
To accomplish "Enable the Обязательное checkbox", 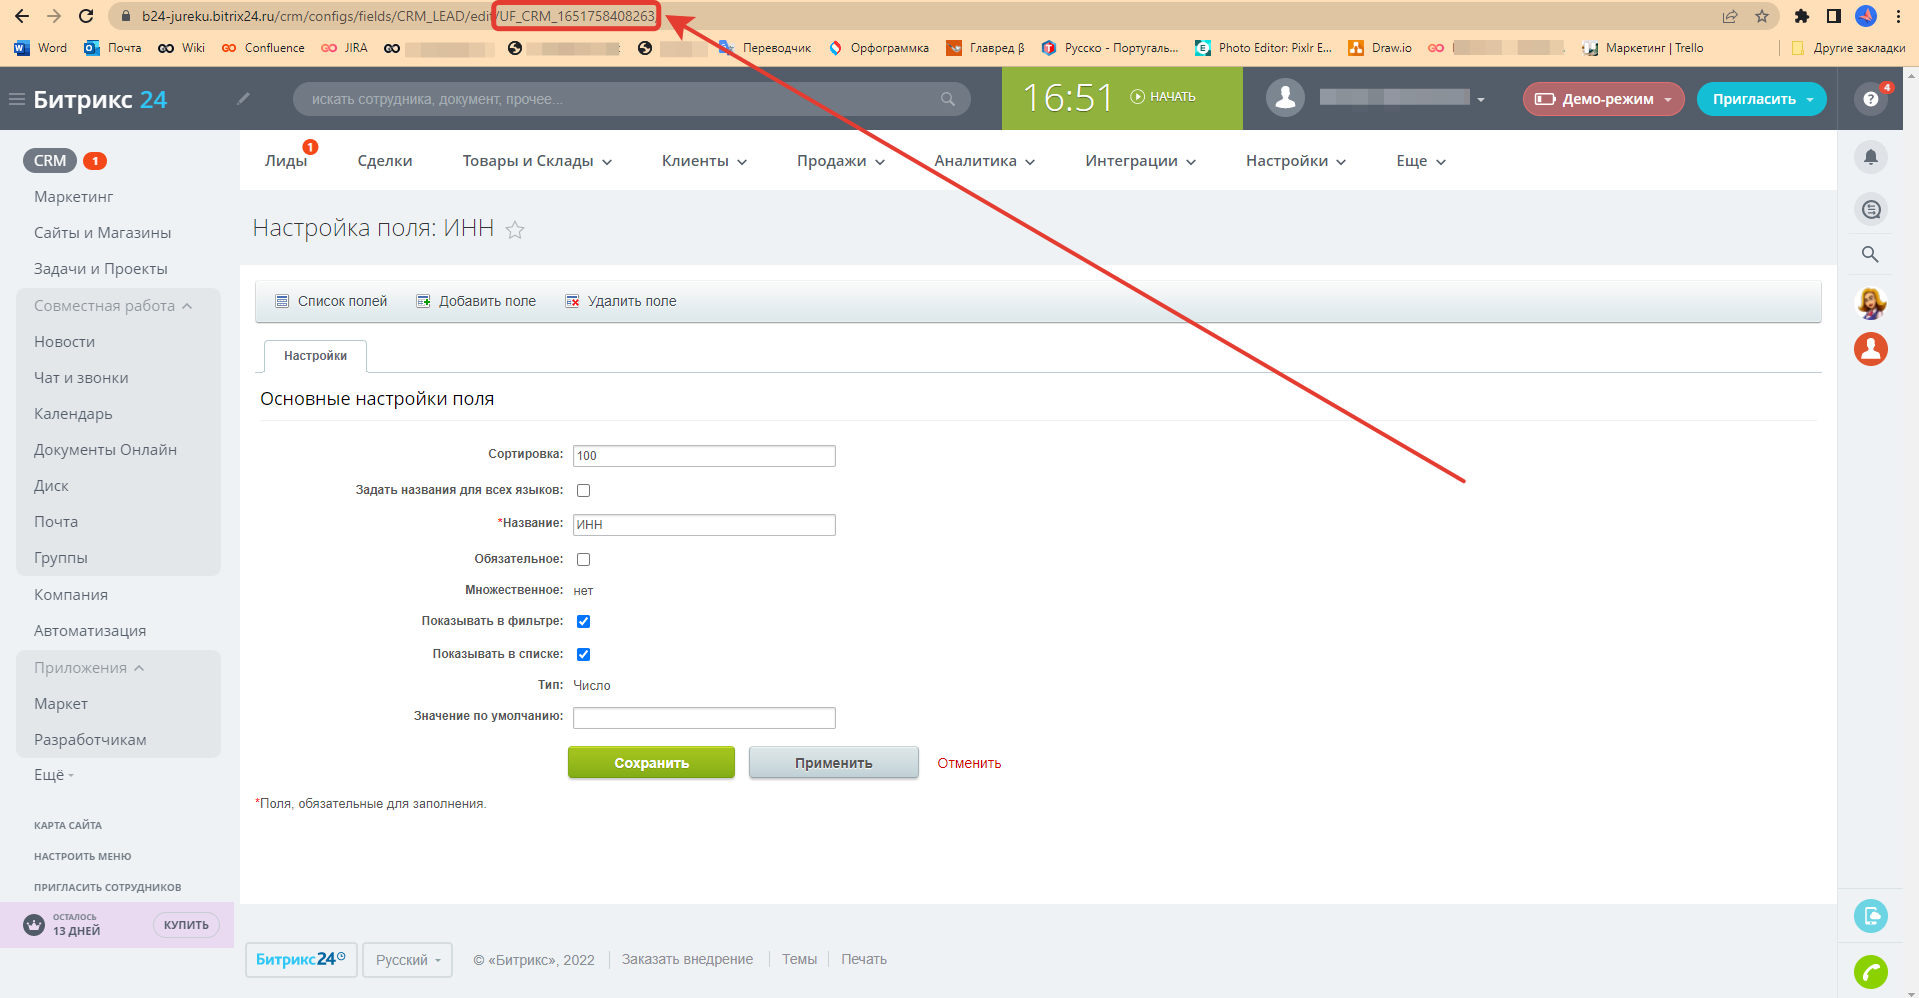I will [583, 559].
